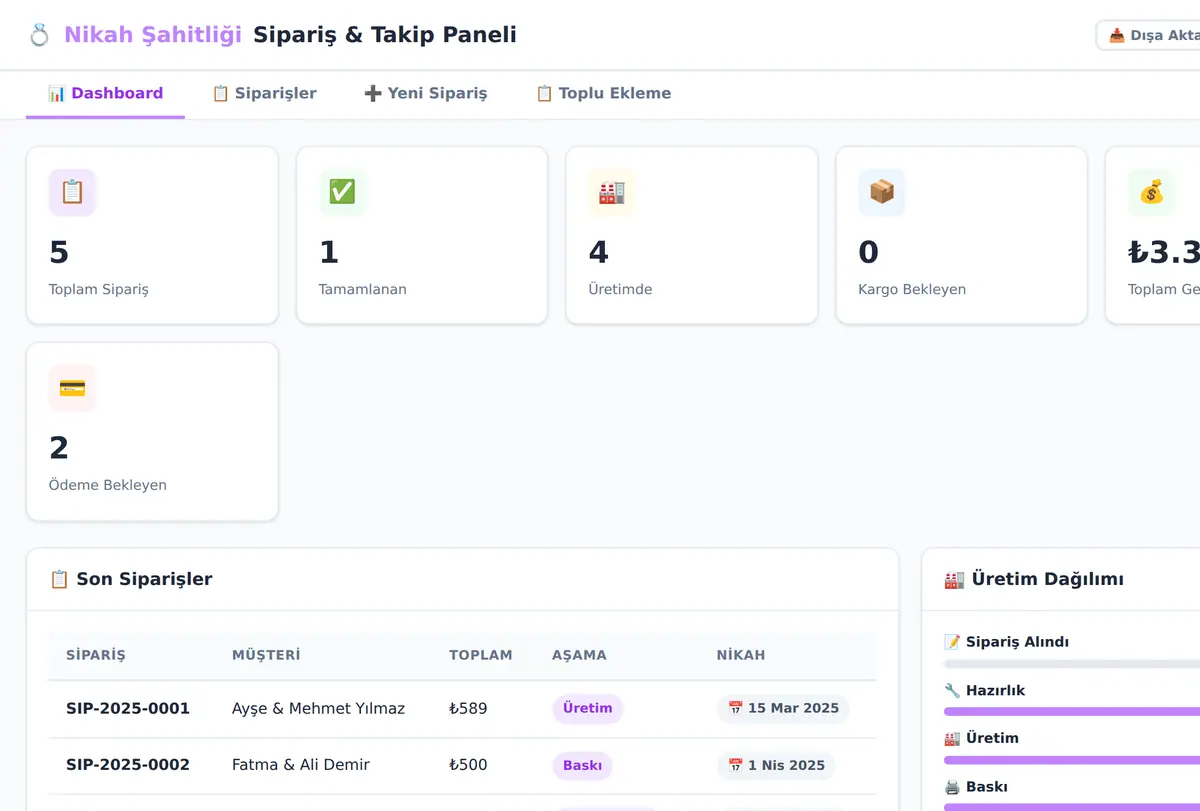This screenshot has height=811, width=1200.
Task: Click the Baskı stage badge for Fatma & Ali
Action: [x=582, y=766]
